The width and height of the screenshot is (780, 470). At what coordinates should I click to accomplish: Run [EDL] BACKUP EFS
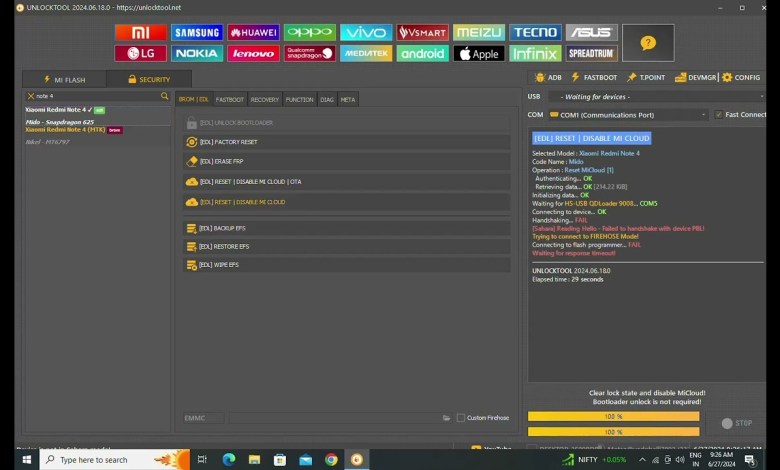[347, 228]
